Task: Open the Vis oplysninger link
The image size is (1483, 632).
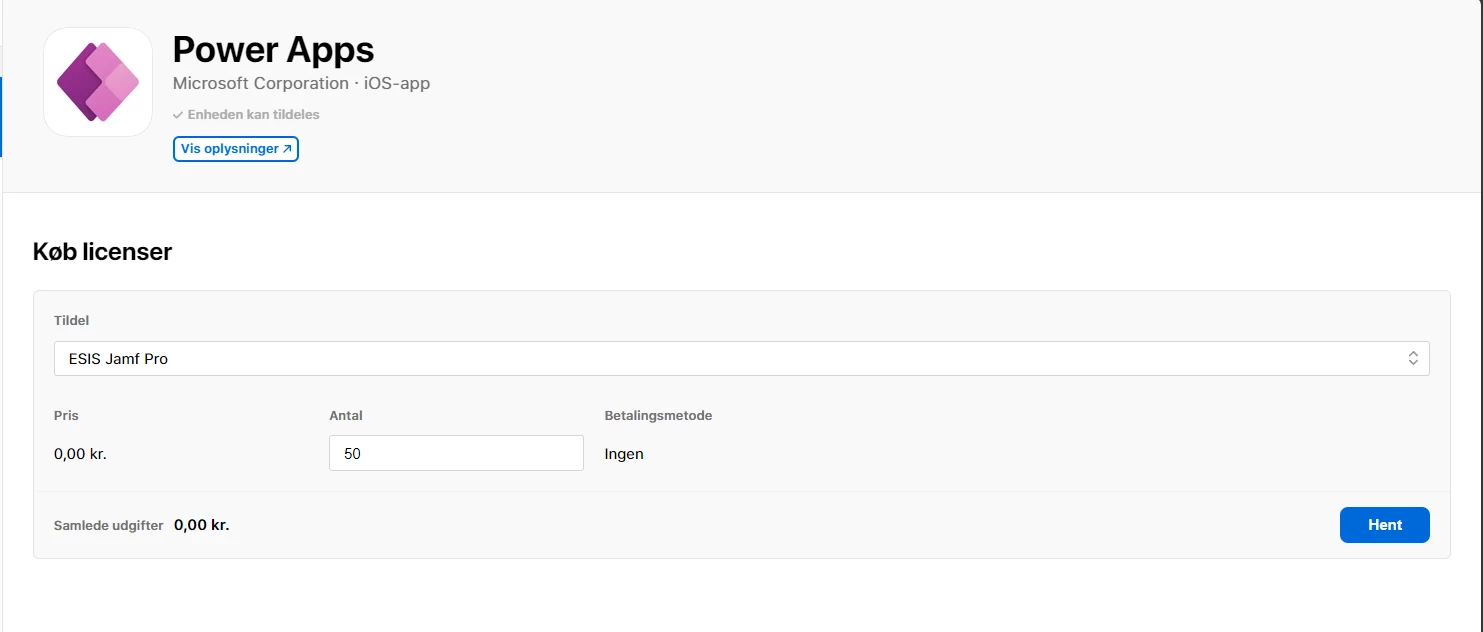Action: [236, 149]
